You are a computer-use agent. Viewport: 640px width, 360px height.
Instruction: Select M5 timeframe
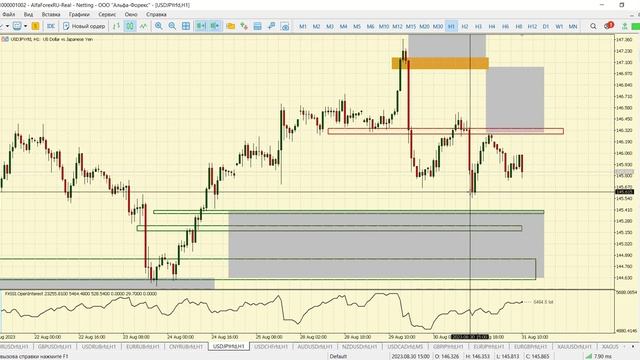tap(357, 26)
